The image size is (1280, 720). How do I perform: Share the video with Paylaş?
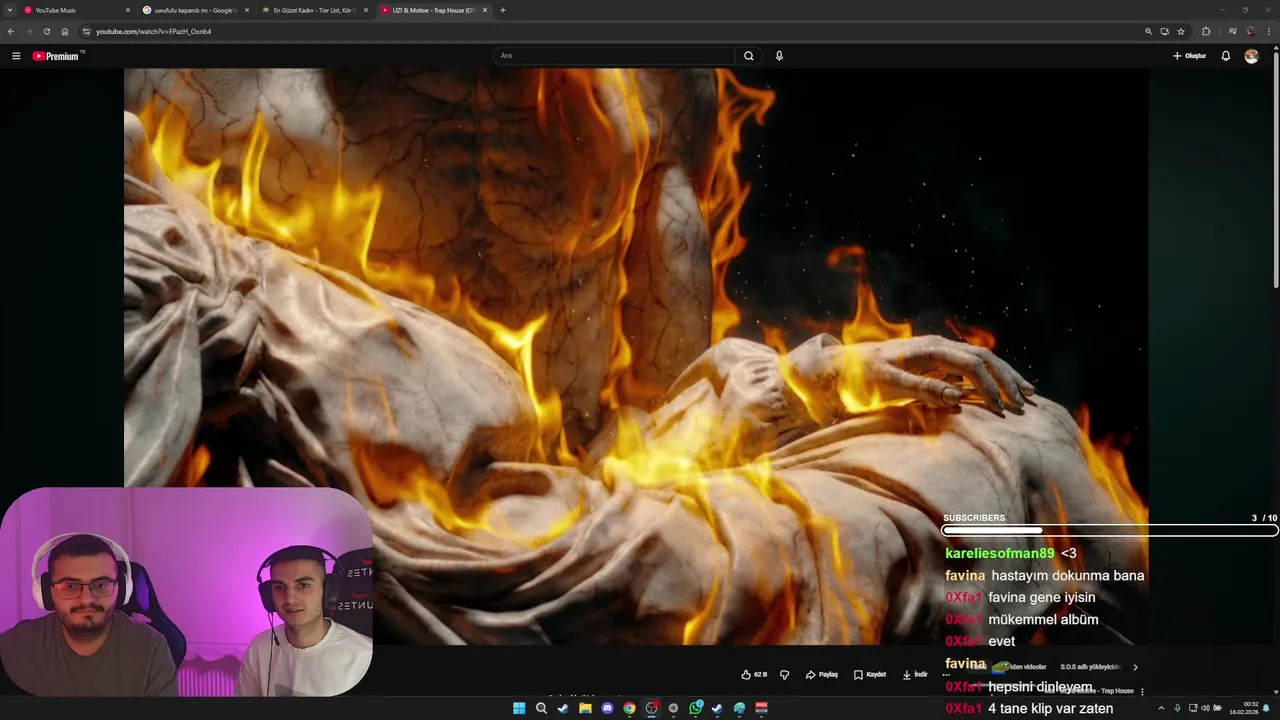click(x=822, y=675)
